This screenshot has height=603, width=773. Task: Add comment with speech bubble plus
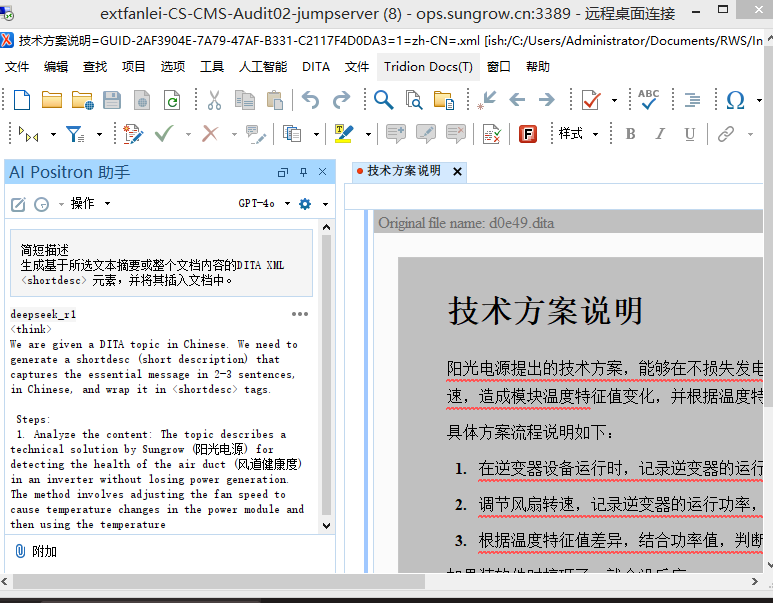point(395,134)
